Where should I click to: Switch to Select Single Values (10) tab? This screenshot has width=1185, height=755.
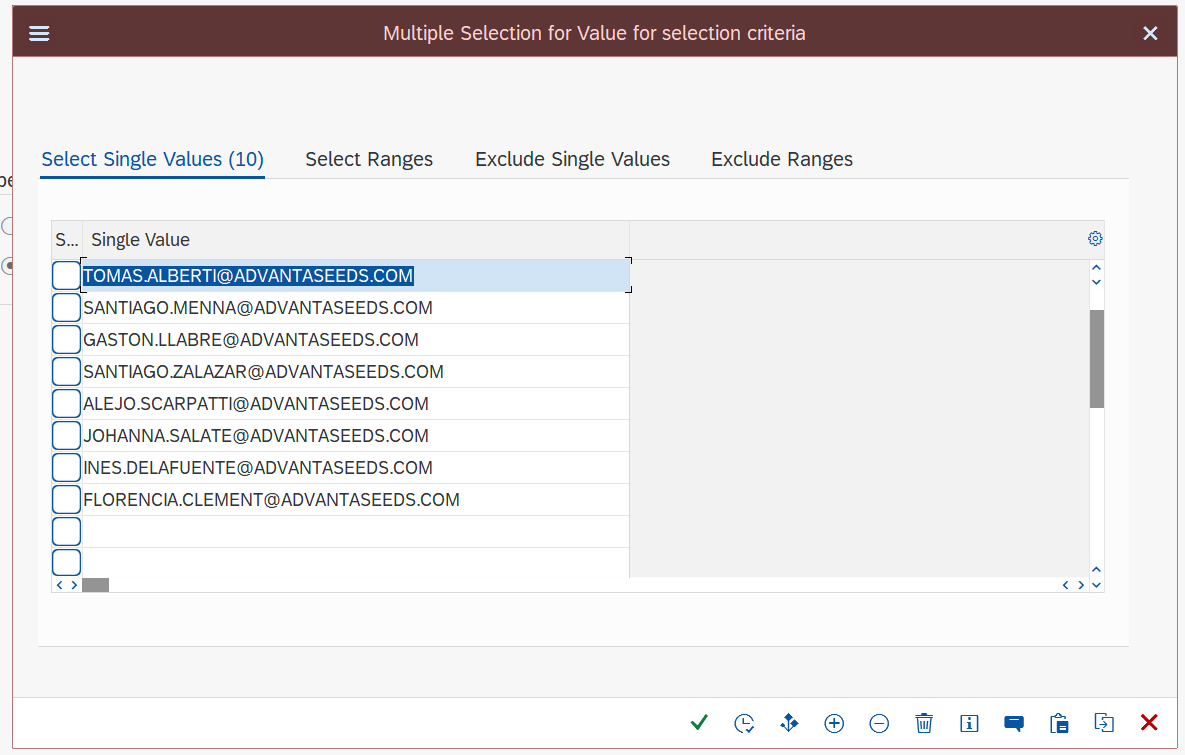tap(153, 159)
